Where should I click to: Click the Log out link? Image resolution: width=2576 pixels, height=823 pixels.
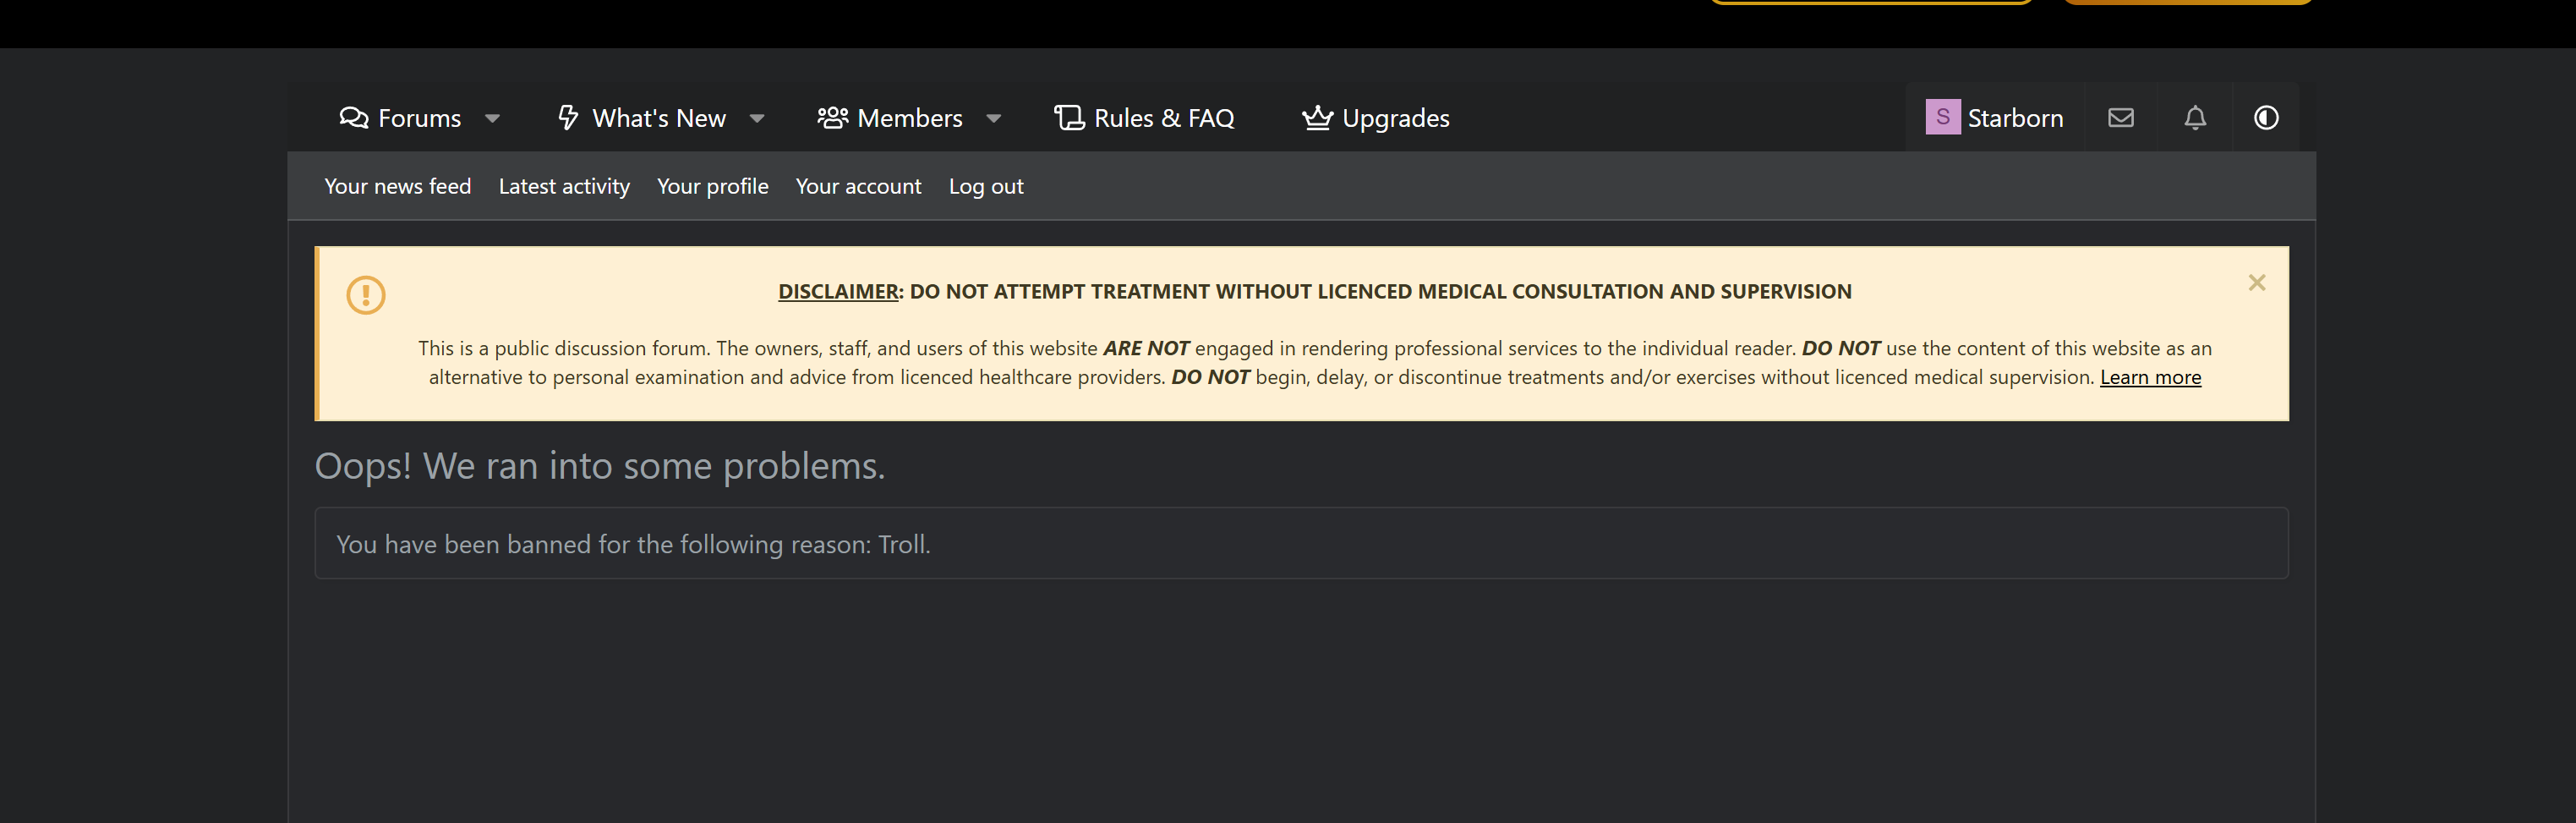coord(986,186)
